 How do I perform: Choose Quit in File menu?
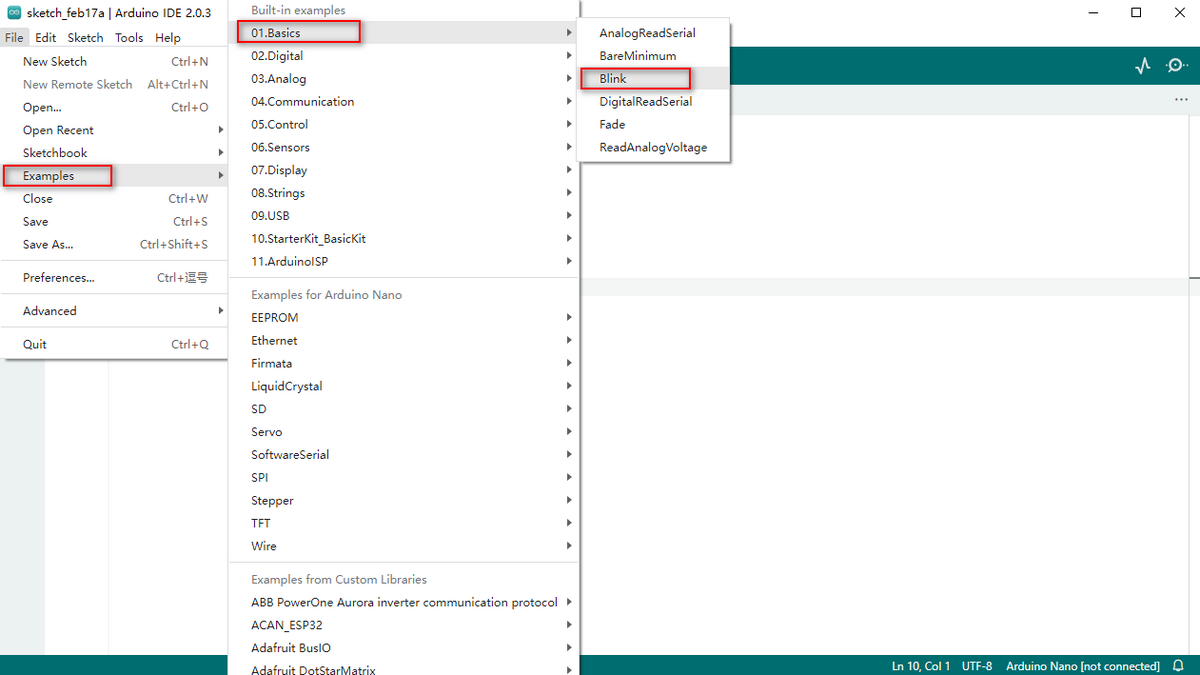[x=114, y=344]
